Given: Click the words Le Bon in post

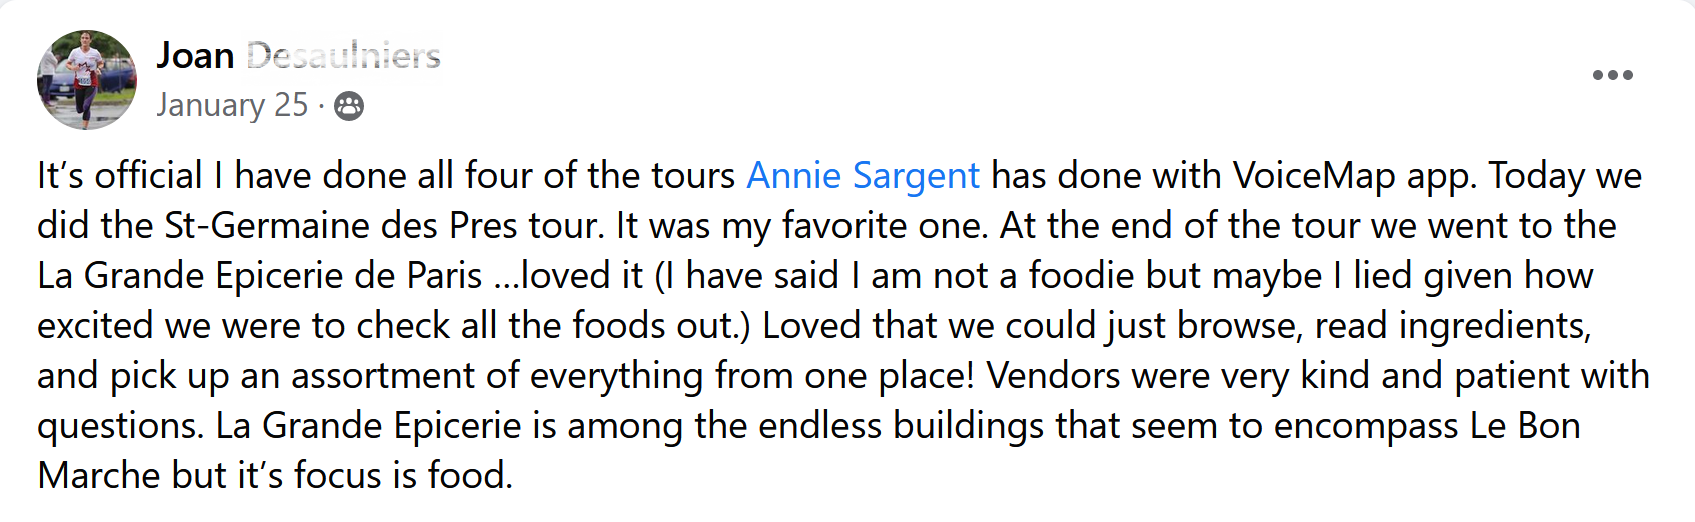Looking at the screenshot, I should [x=1525, y=425].
